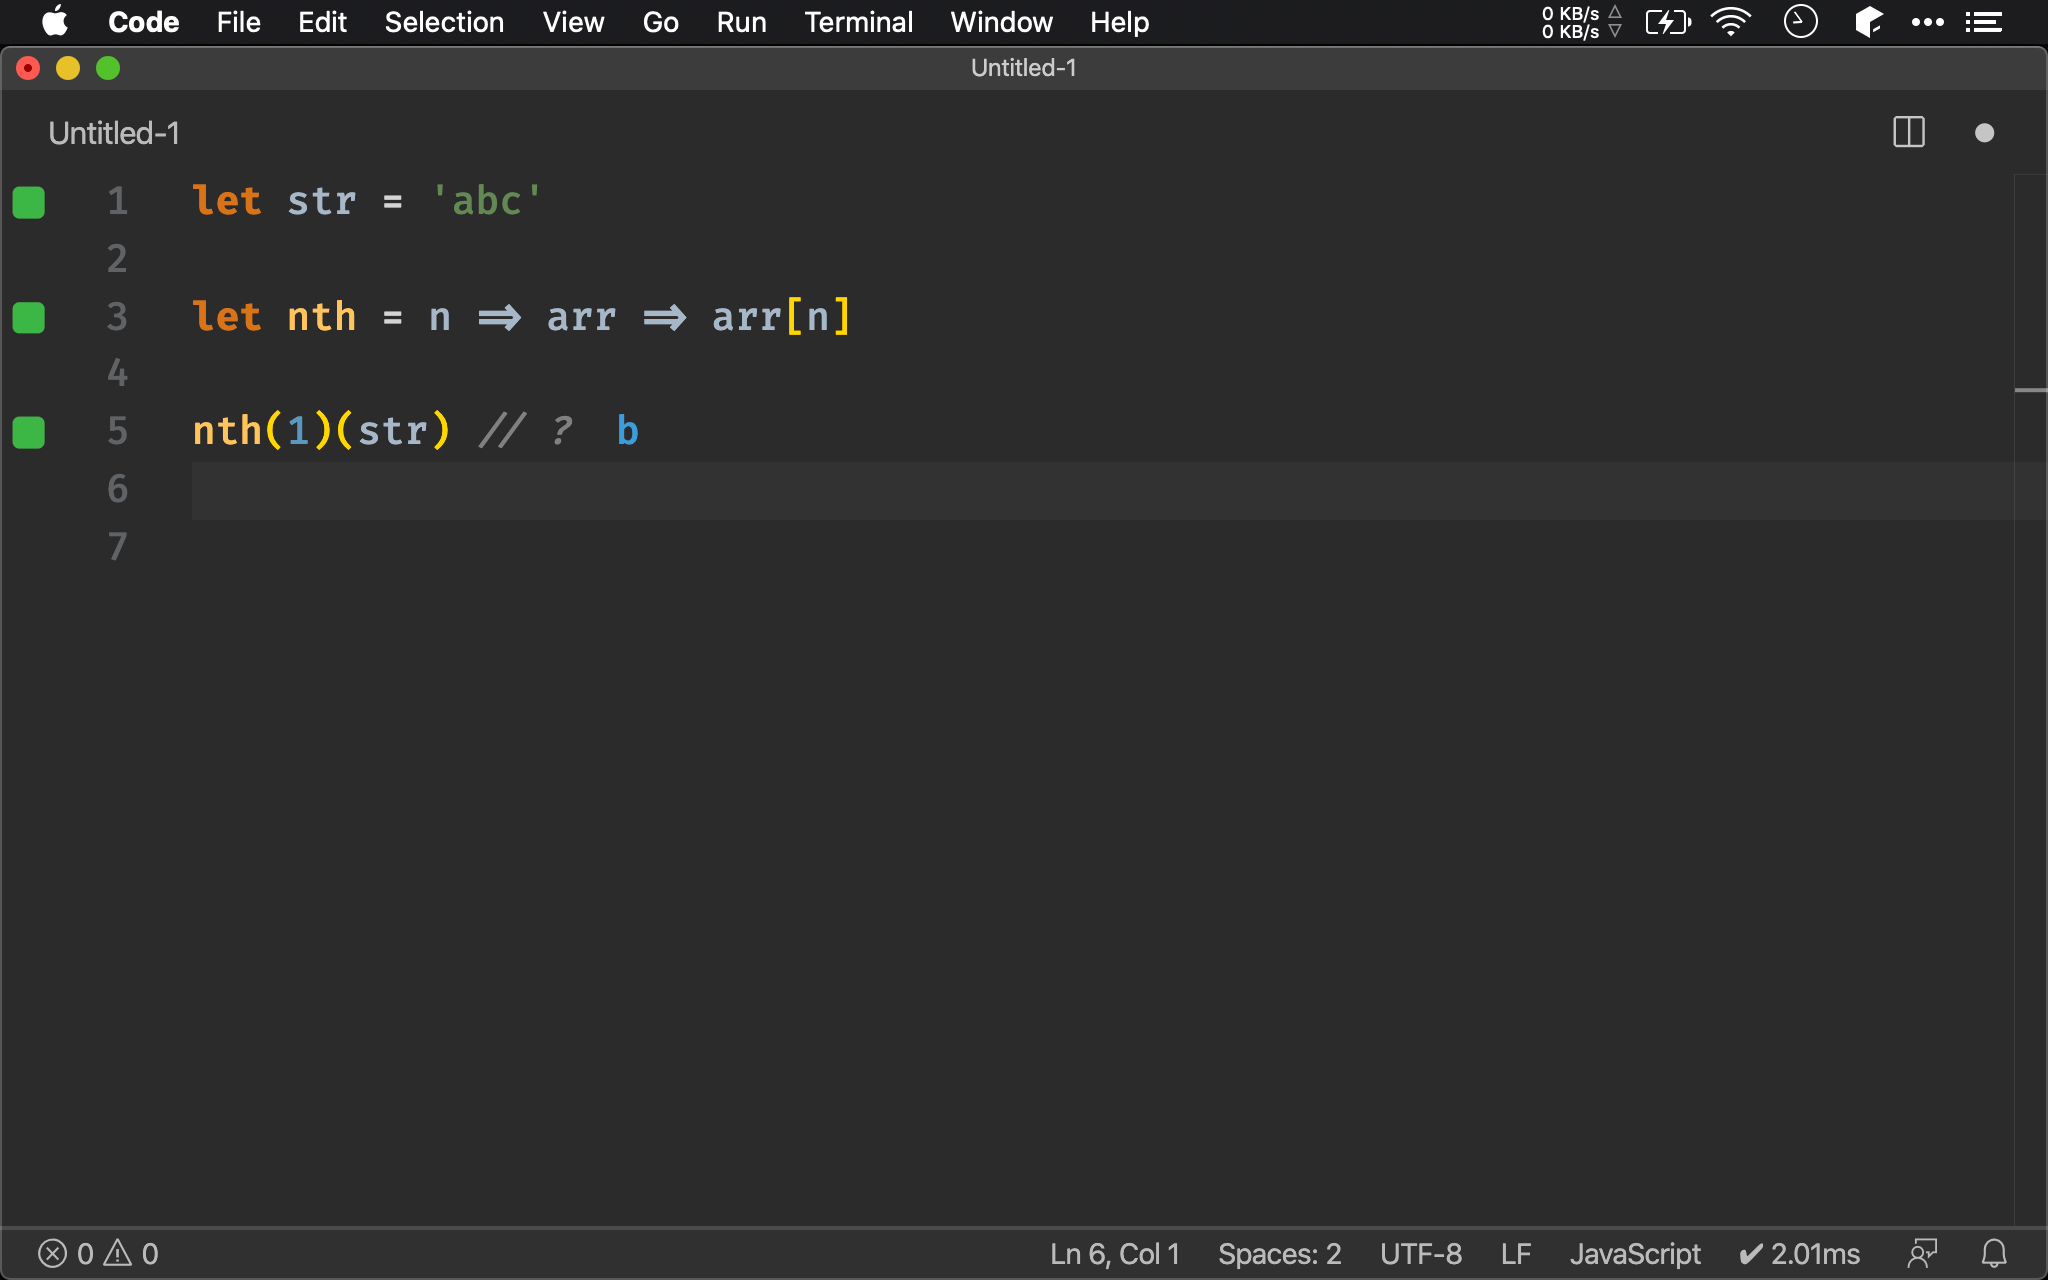Select the Untitled-1 editor tab
2048x1280 pixels.
[x=114, y=133]
